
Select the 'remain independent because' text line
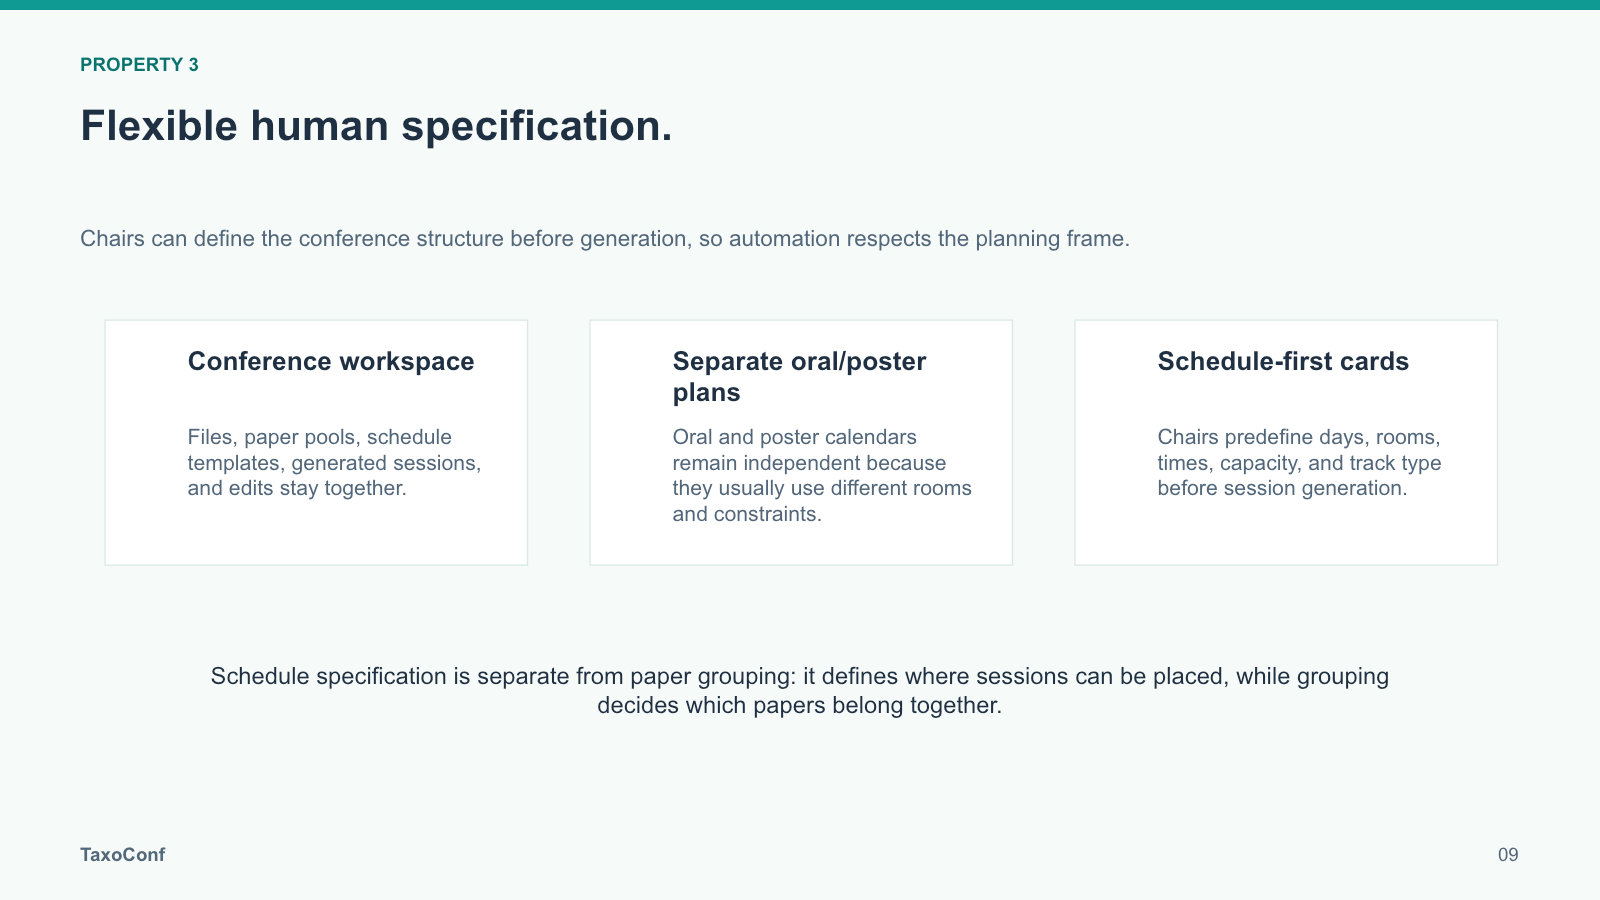point(810,463)
